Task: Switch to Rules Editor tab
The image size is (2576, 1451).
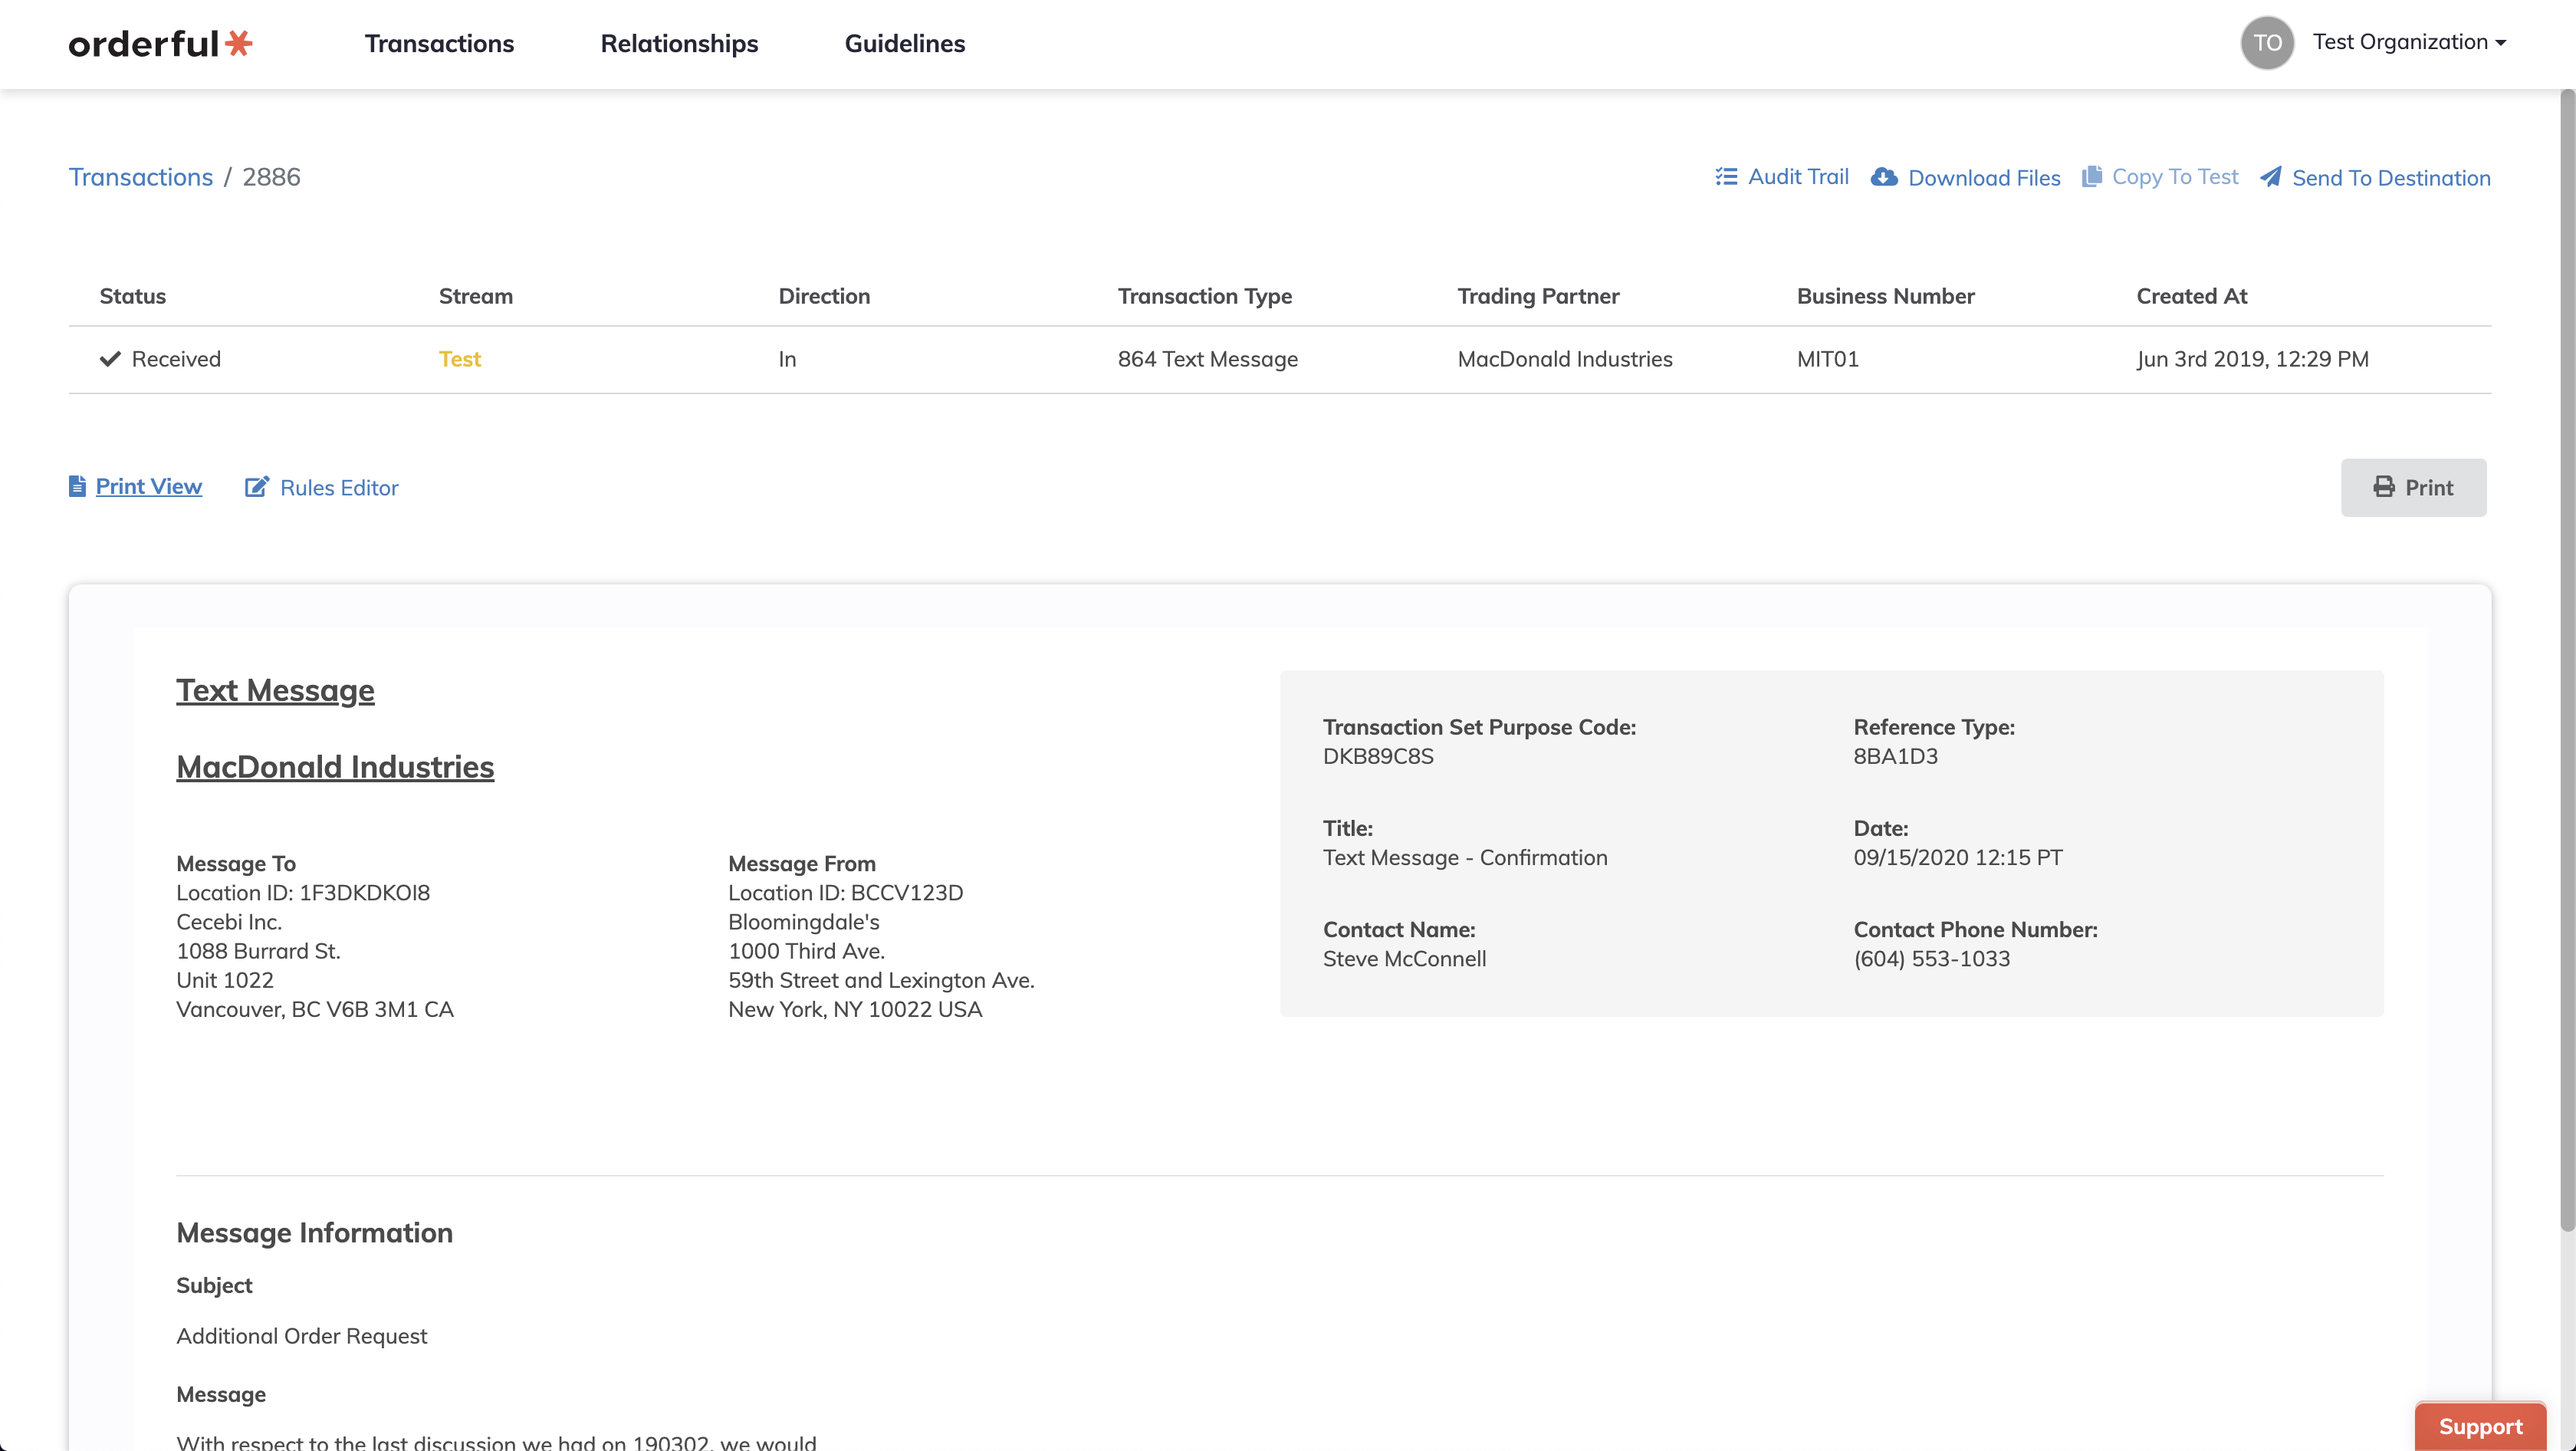Action: (x=339, y=488)
